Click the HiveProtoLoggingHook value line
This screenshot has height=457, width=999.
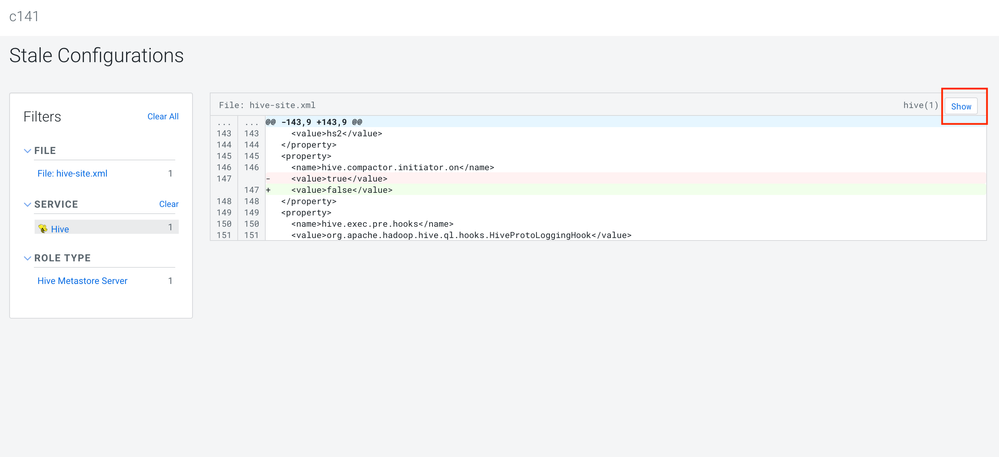pyautogui.click(x=461, y=235)
